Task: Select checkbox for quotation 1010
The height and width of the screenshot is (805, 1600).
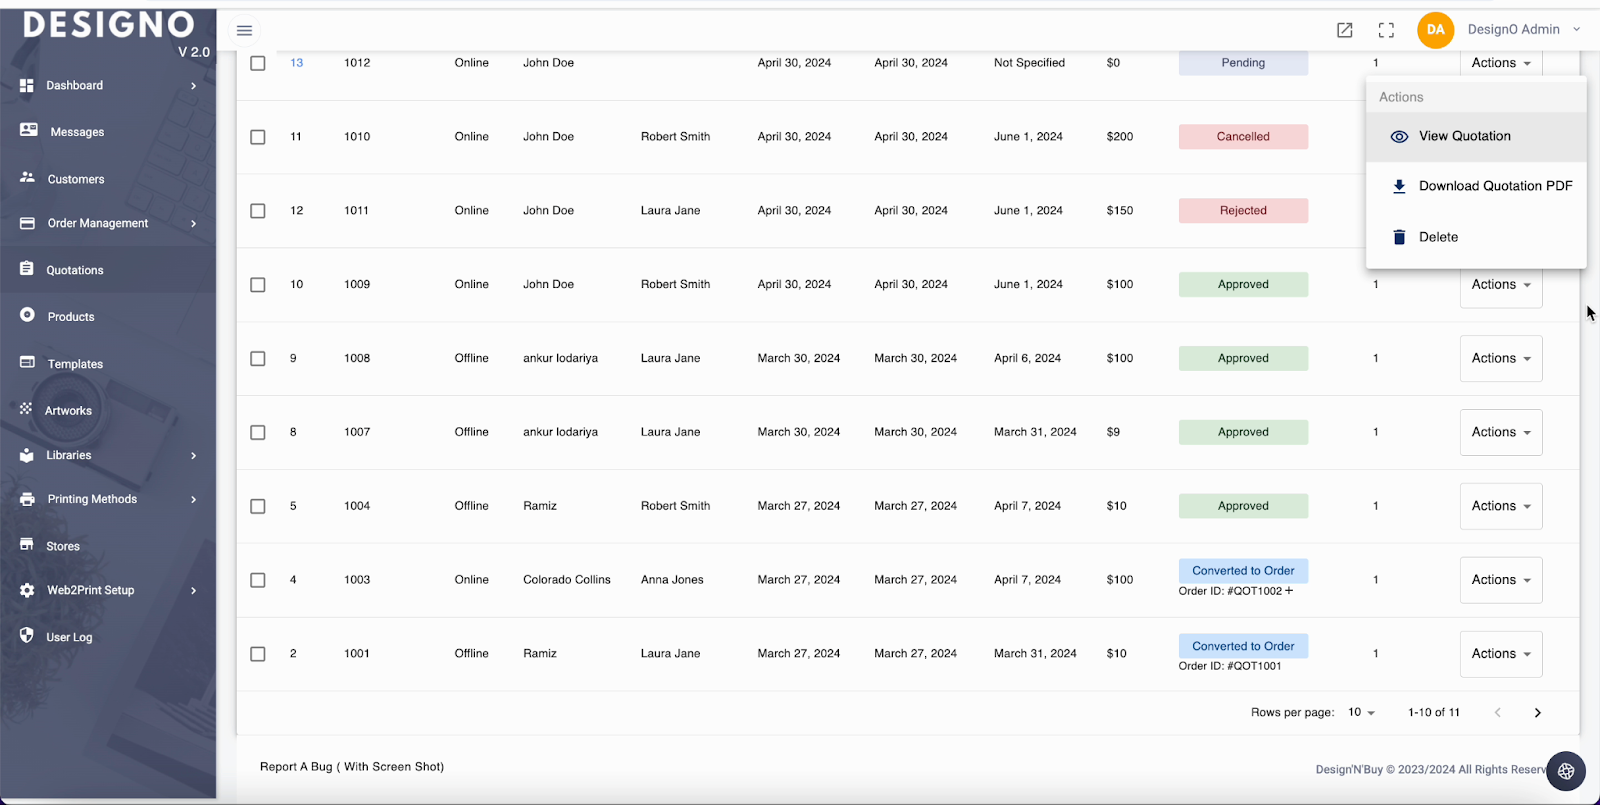Action: tap(258, 137)
